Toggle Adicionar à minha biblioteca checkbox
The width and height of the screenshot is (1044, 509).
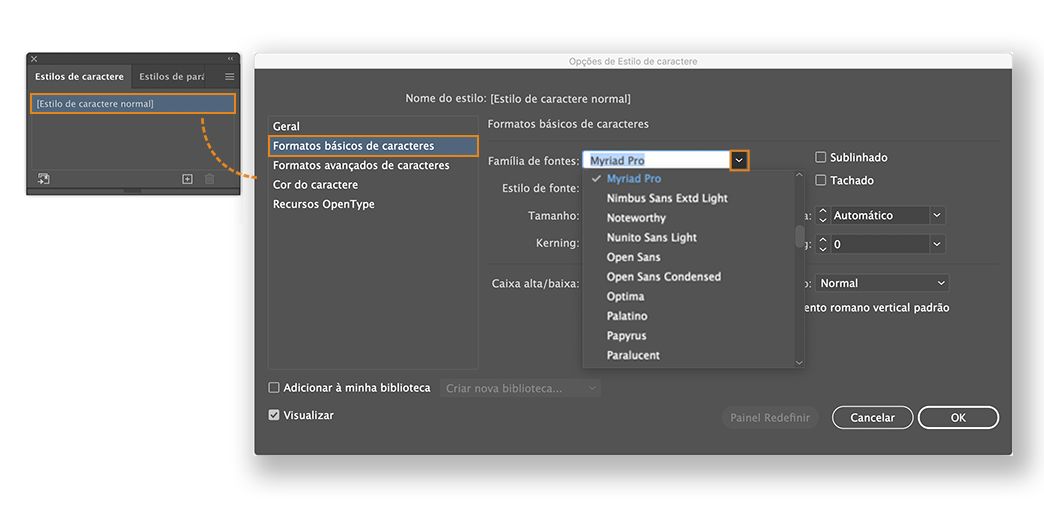[x=274, y=388]
